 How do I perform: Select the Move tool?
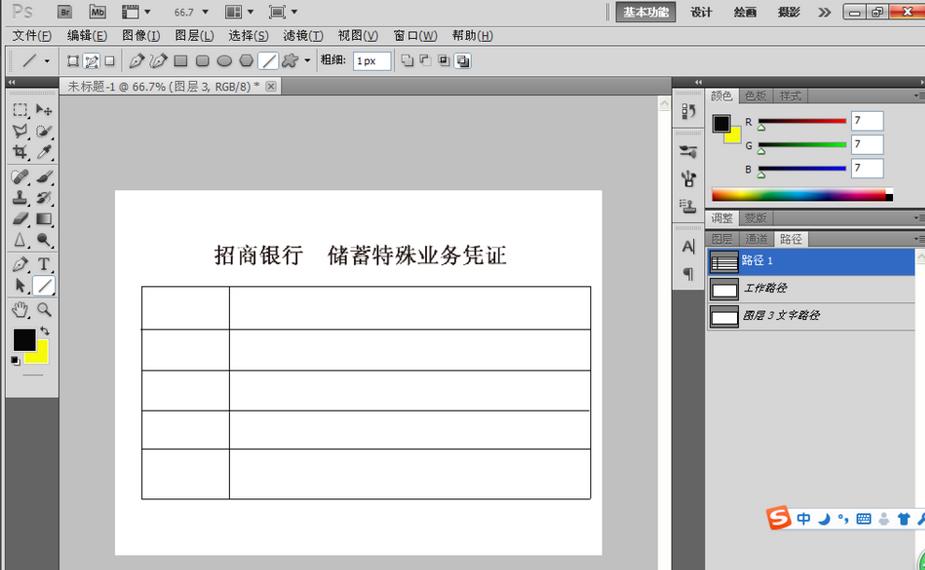coord(44,110)
